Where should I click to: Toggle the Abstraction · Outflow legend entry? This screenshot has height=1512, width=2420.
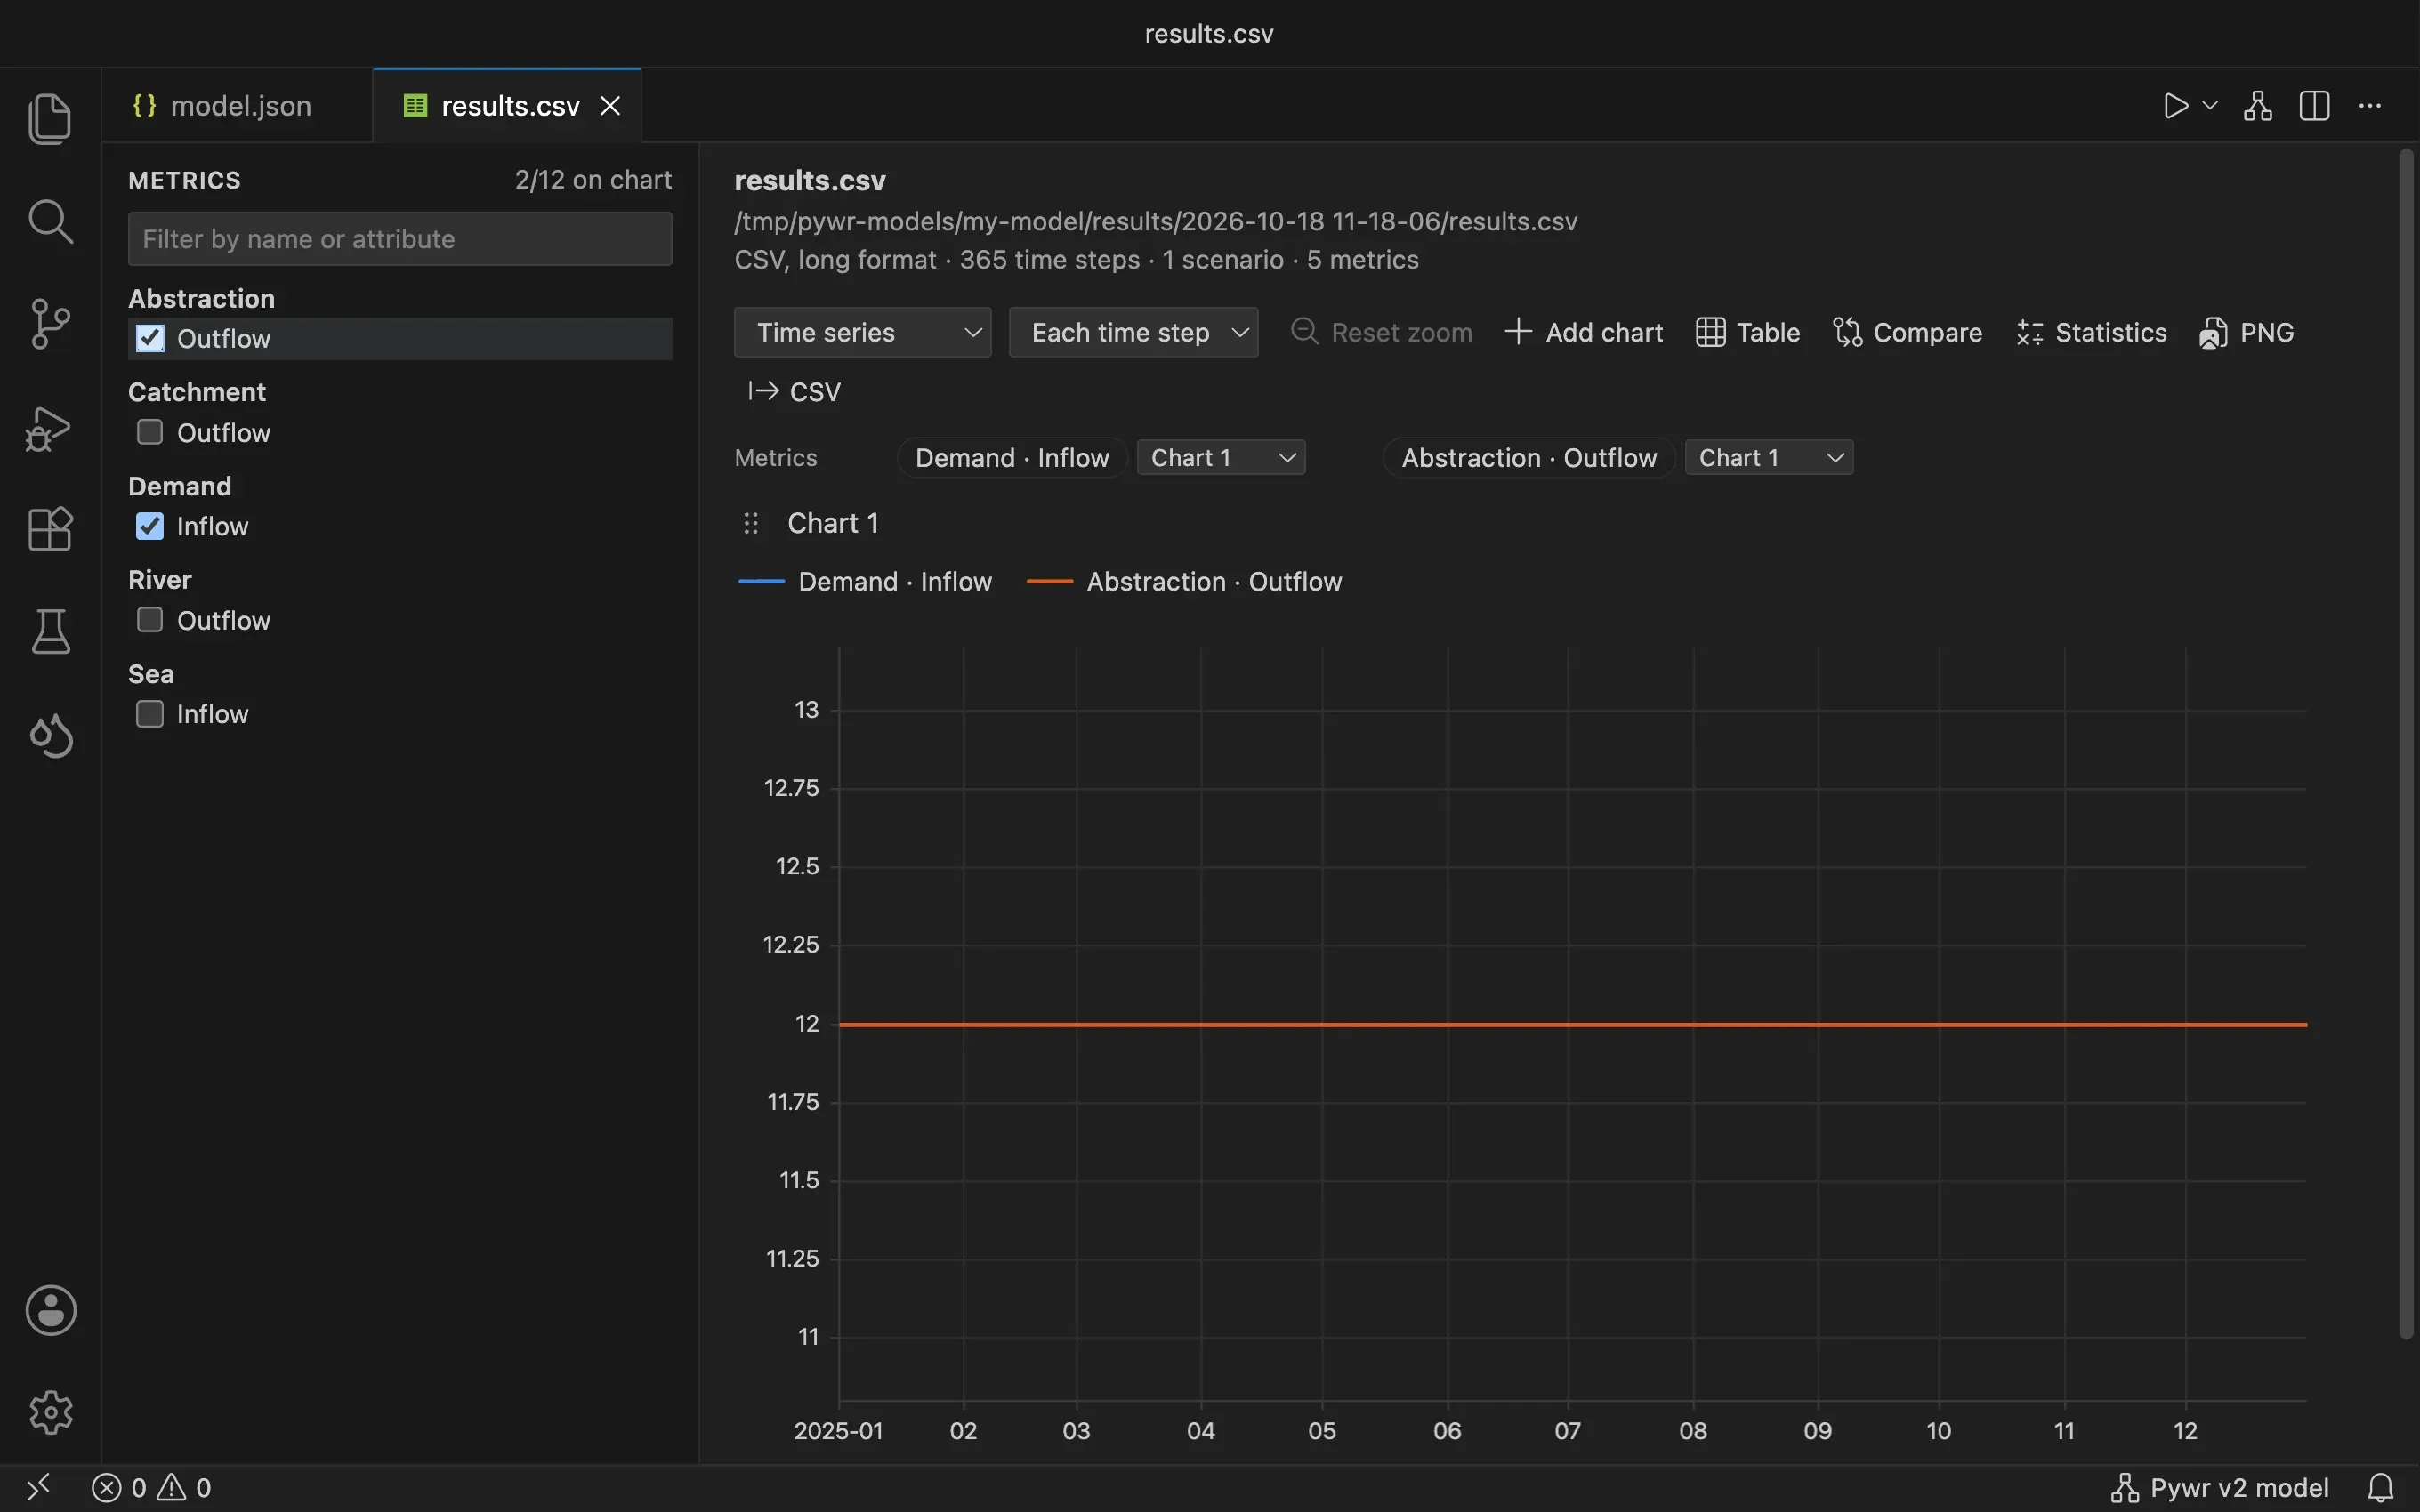point(1184,582)
